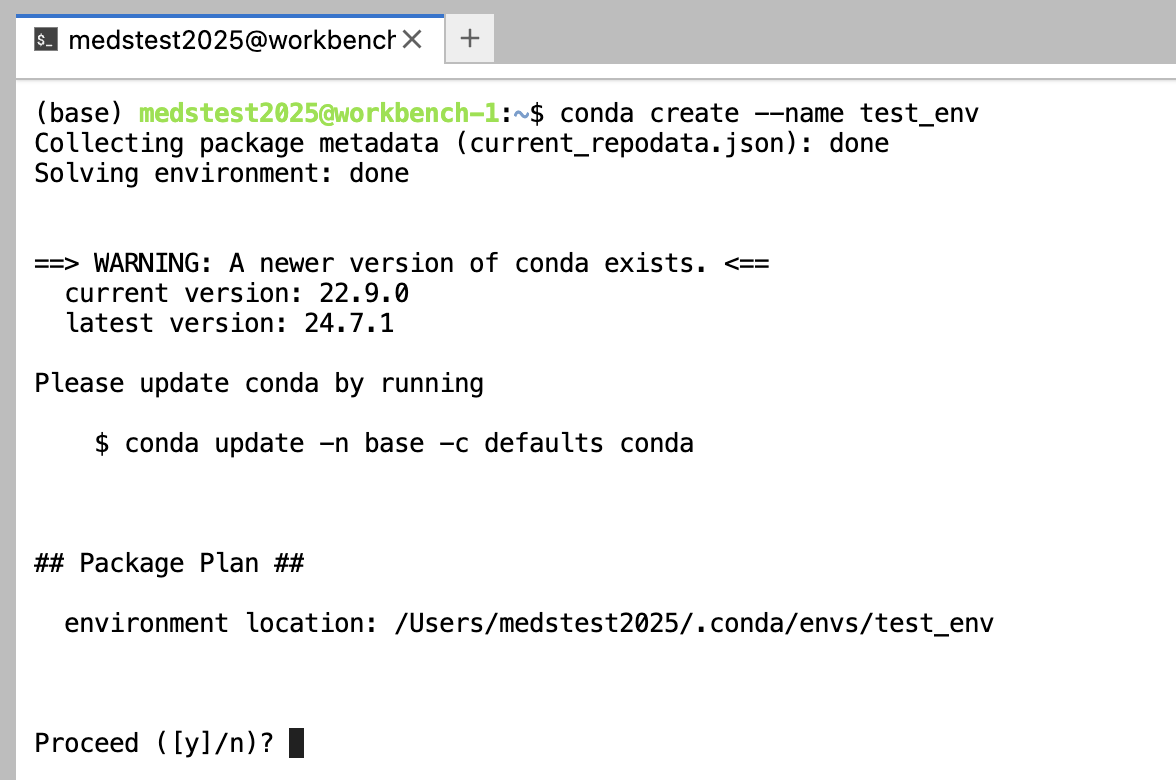Image resolution: width=1176 pixels, height=780 pixels.
Task: Open a new terminal tab with plus button
Action: [x=470, y=38]
